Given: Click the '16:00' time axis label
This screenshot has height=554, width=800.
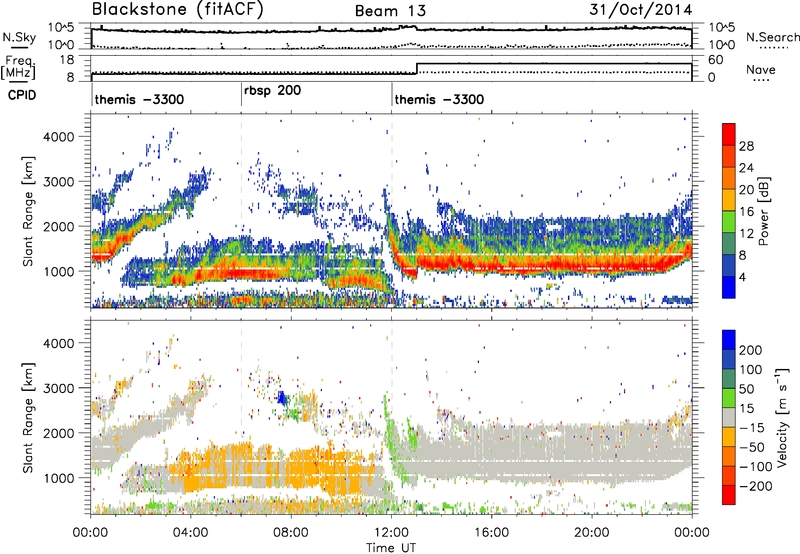Looking at the screenshot, I should [491, 533].
